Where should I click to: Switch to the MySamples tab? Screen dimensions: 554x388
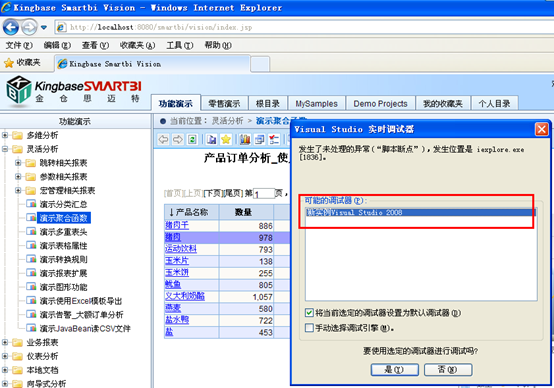coord(316,104)
